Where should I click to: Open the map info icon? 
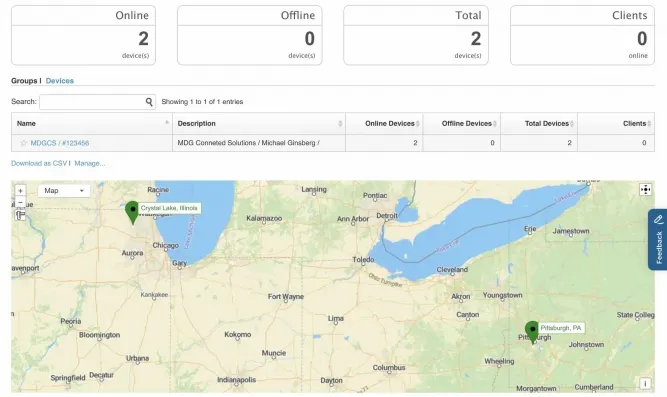click(645, 383)
